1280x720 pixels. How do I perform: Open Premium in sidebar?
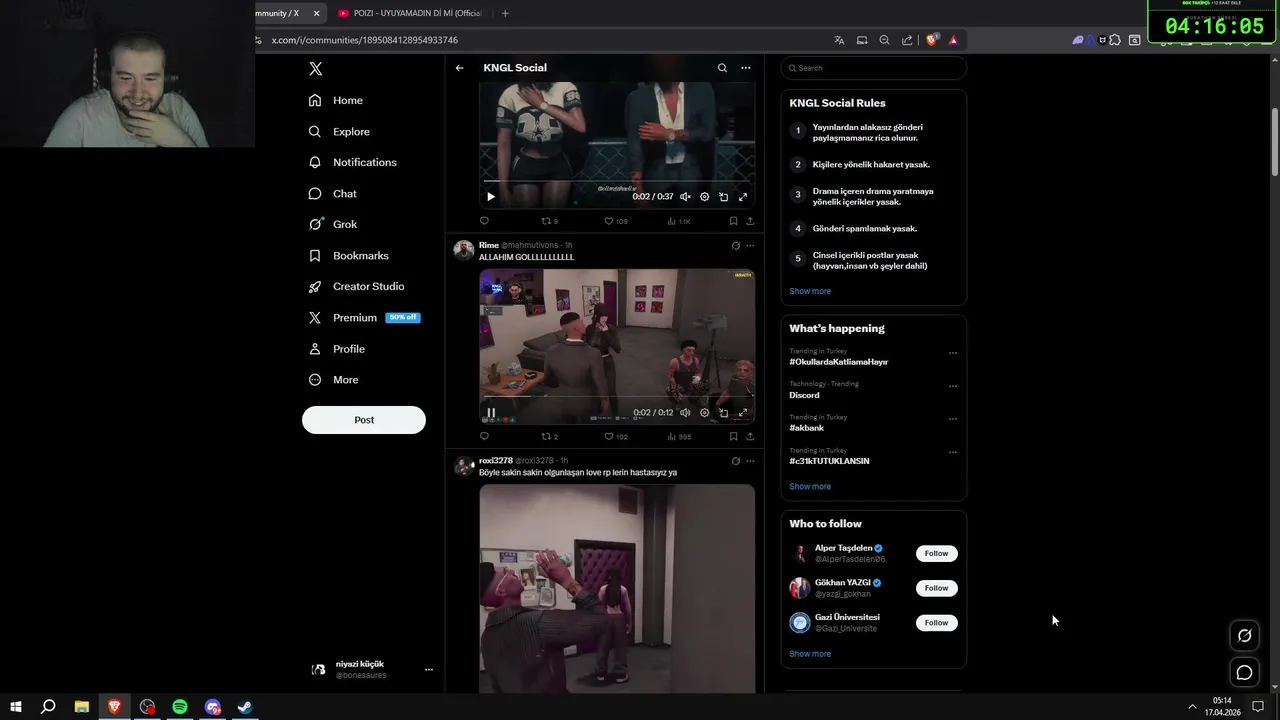(364, 317)
